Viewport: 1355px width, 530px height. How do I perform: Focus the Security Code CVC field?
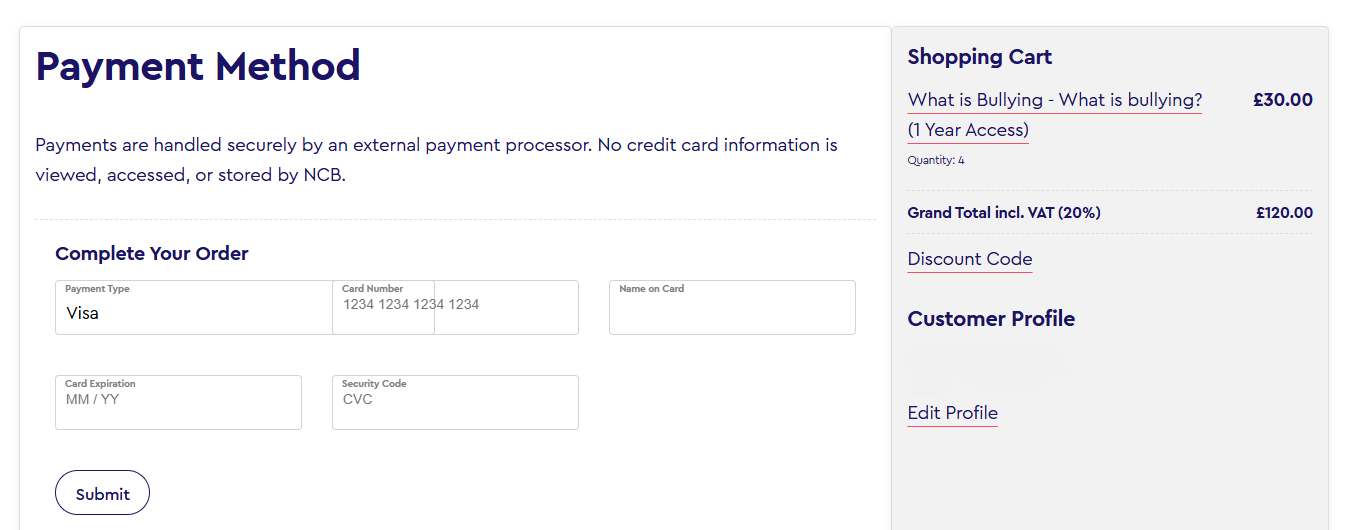(455, 403)
